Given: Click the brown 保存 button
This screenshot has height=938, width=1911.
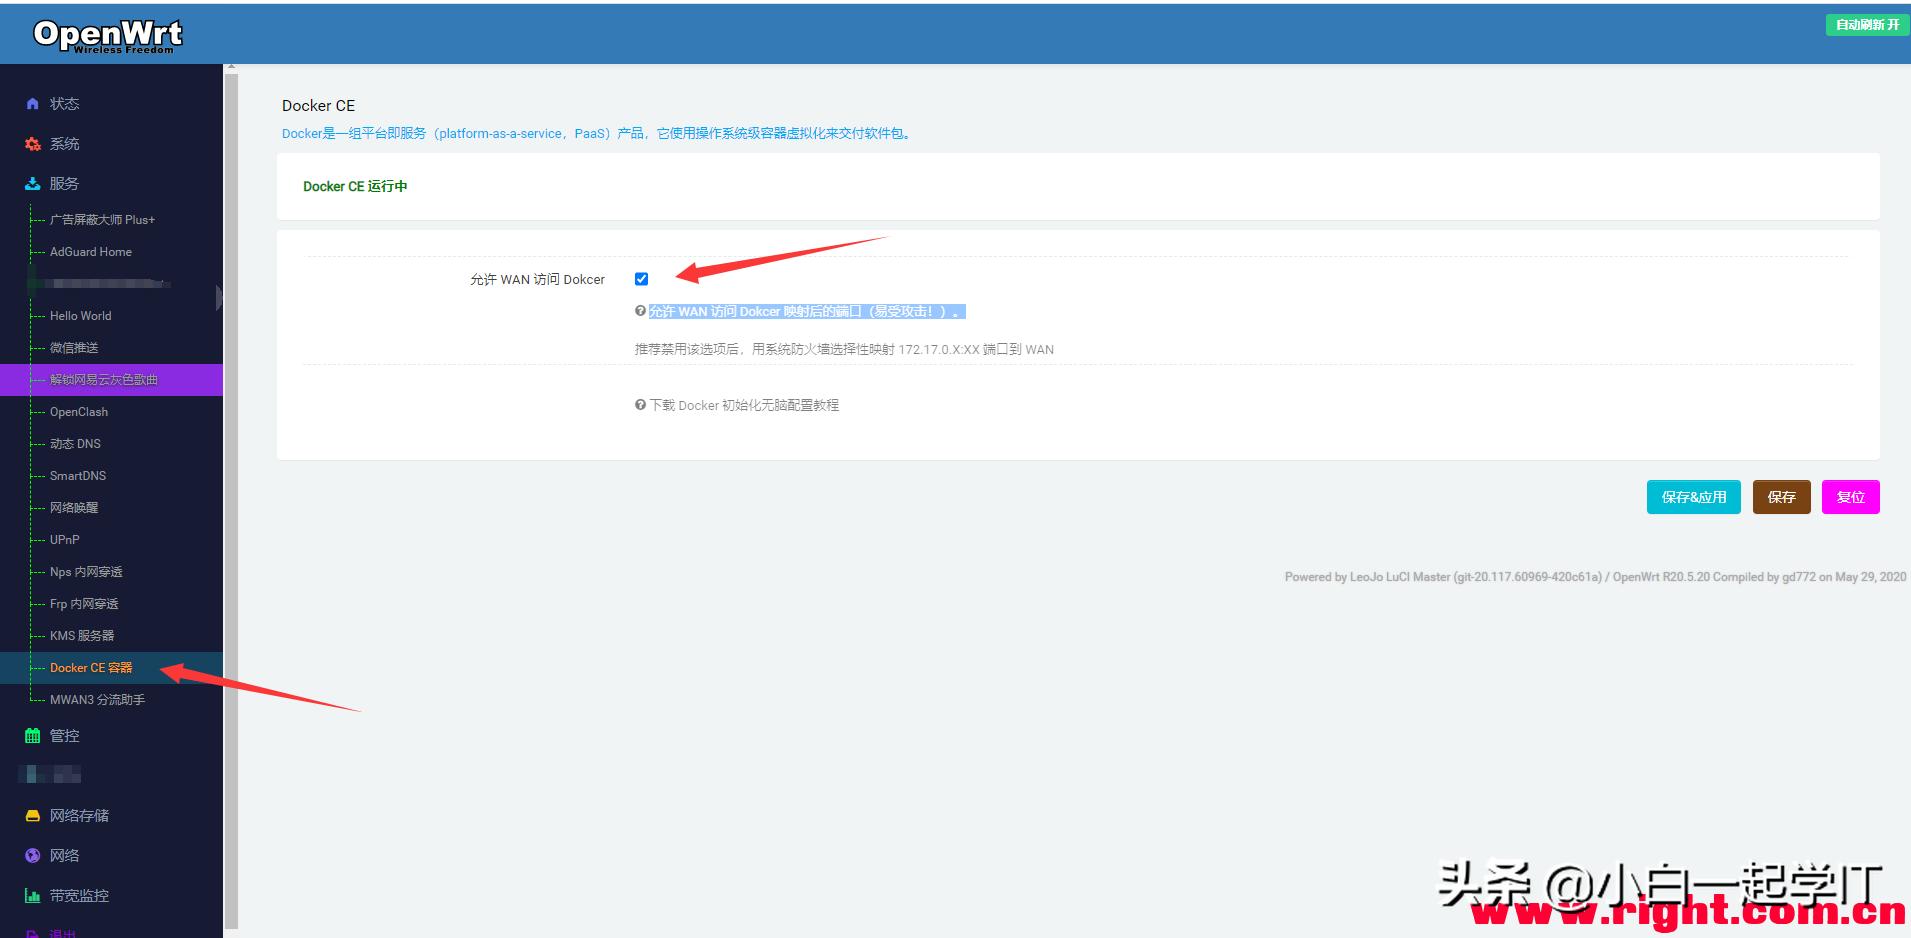Looking at the screenshot, I should [1781, 497].
